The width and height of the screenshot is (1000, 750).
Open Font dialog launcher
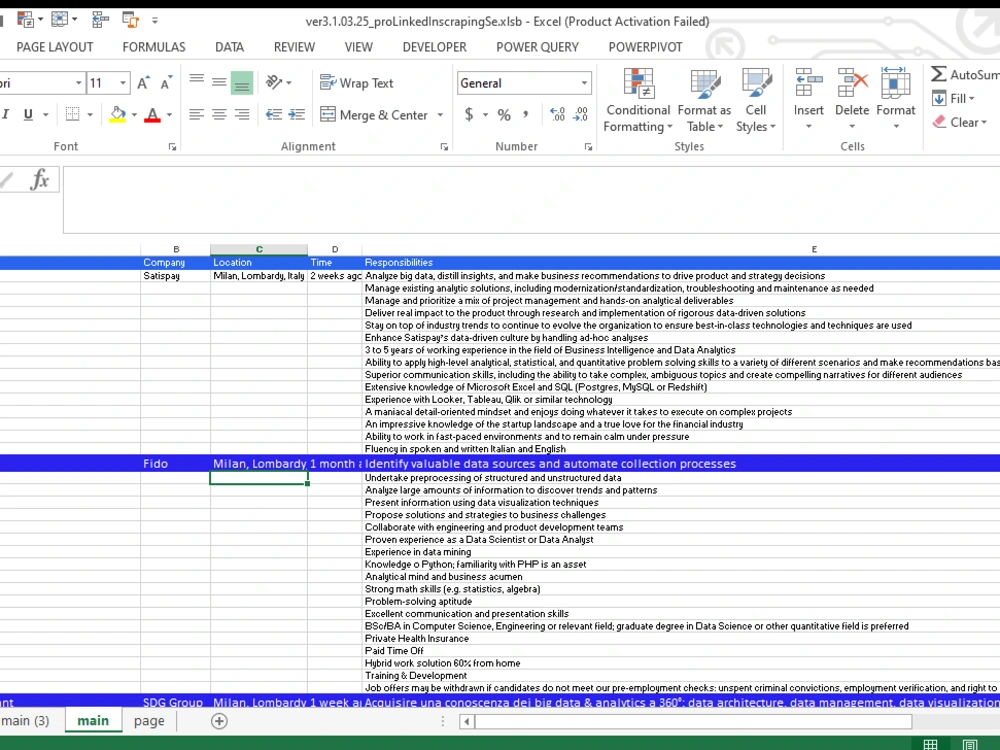172,147
